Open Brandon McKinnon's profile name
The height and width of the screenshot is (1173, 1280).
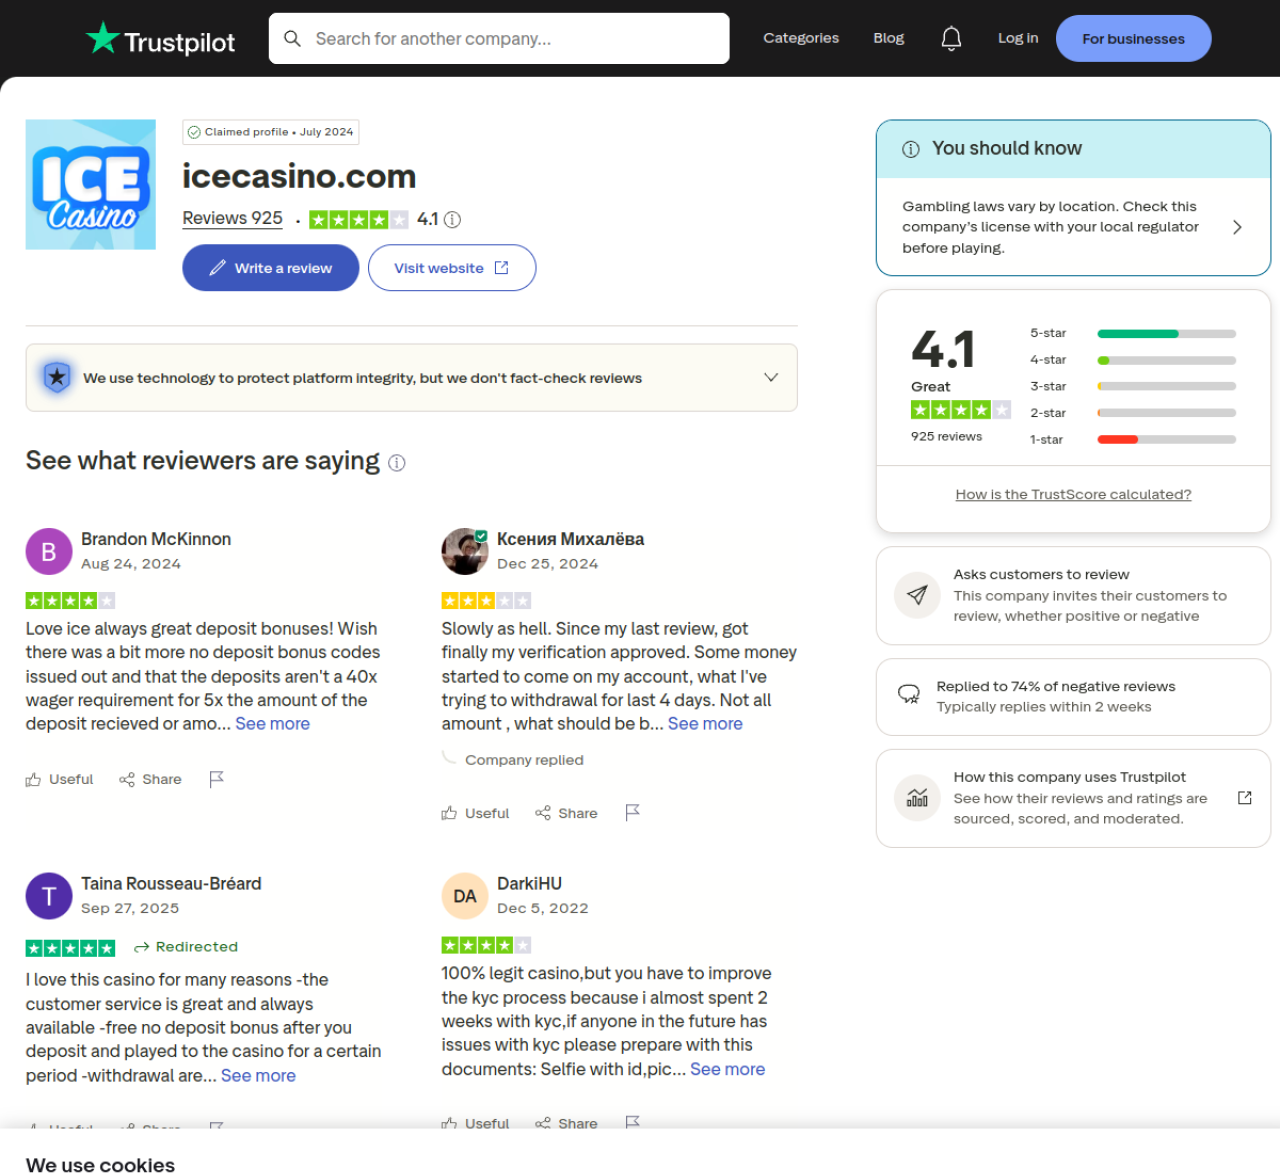(x=156, y=540)
